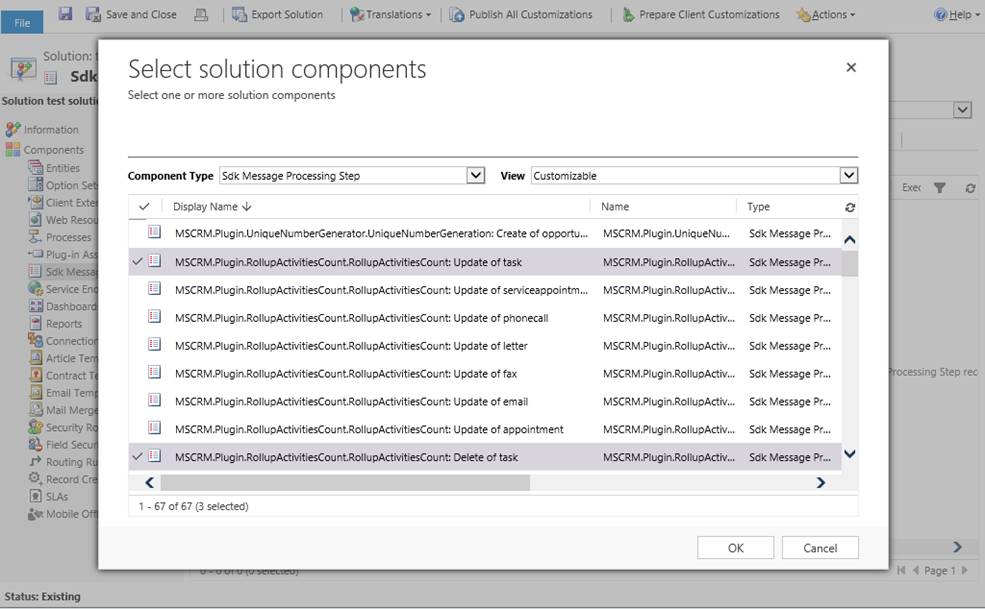This screenshot has height=609, width=985.
Task: Refresh the component list grid
Action: (x=850, y=207)
